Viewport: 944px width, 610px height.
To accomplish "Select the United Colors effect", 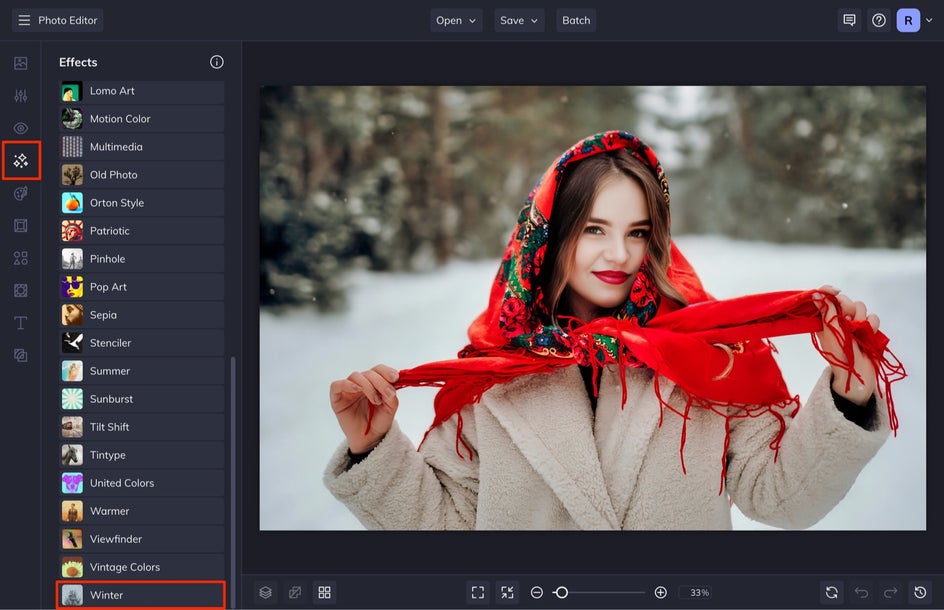I will [142, 483].
